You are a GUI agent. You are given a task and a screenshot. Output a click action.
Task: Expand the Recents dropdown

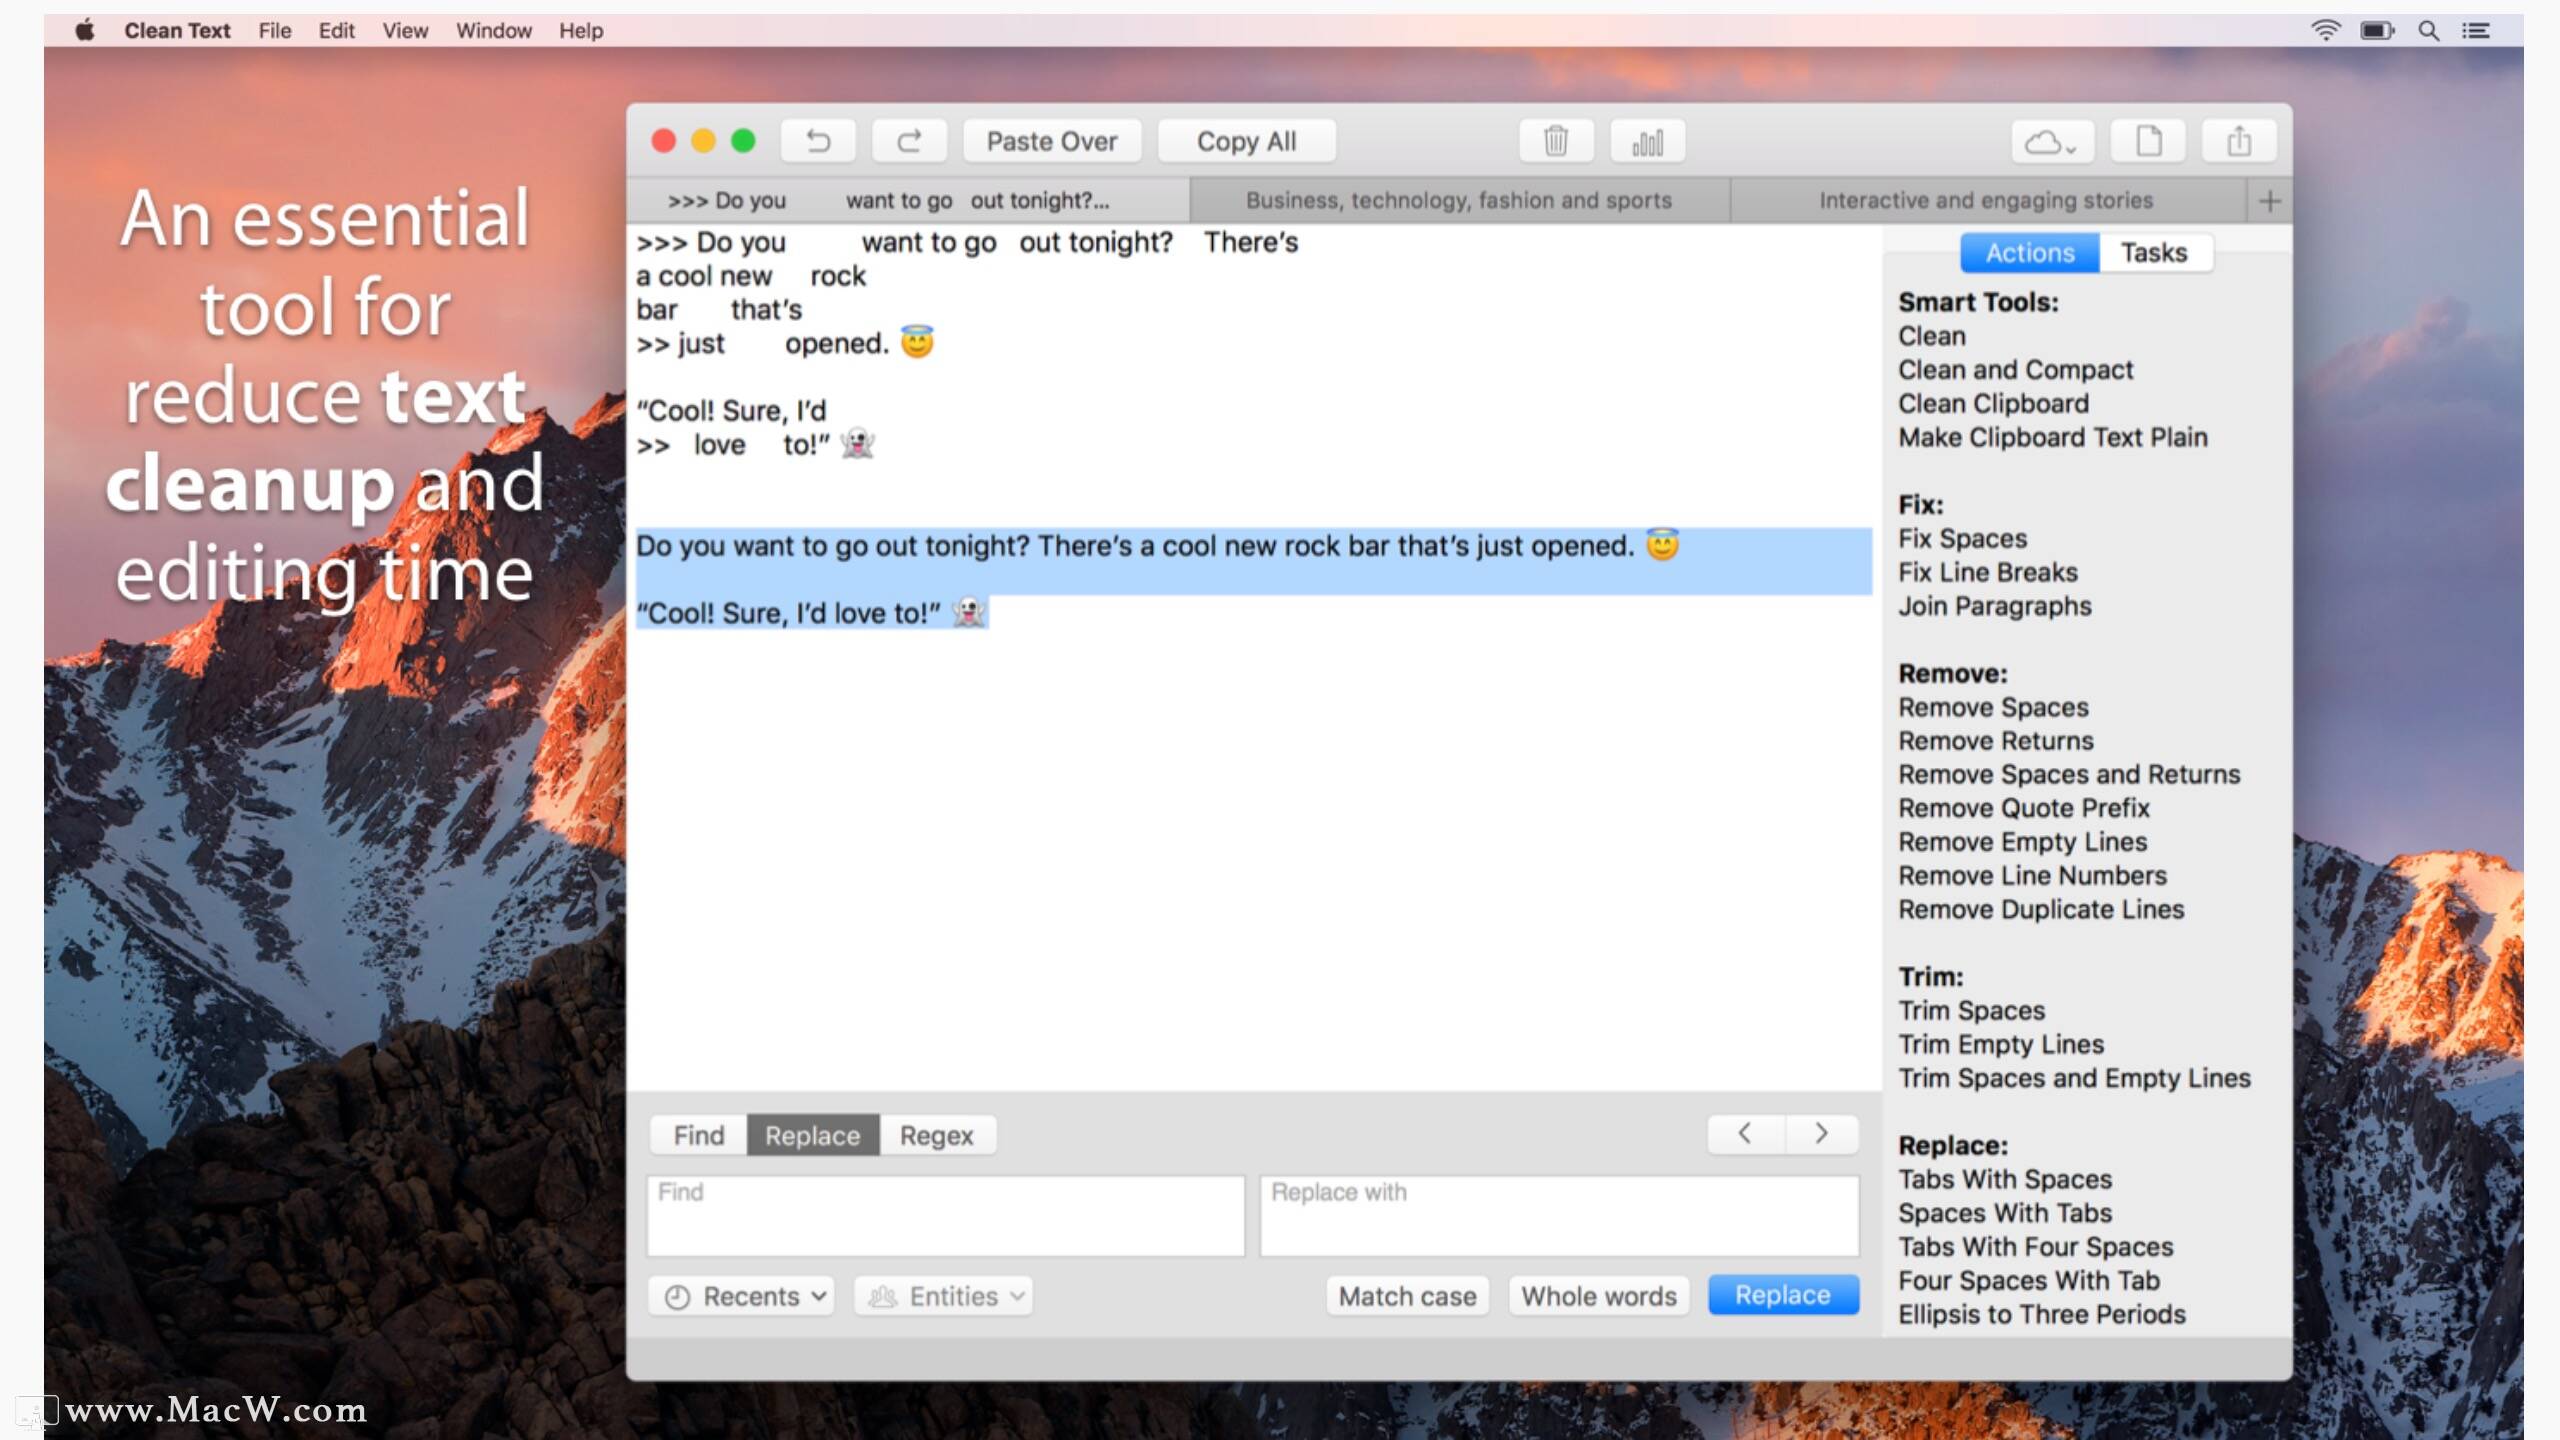pyautogui.click(x=741, y=1296)
